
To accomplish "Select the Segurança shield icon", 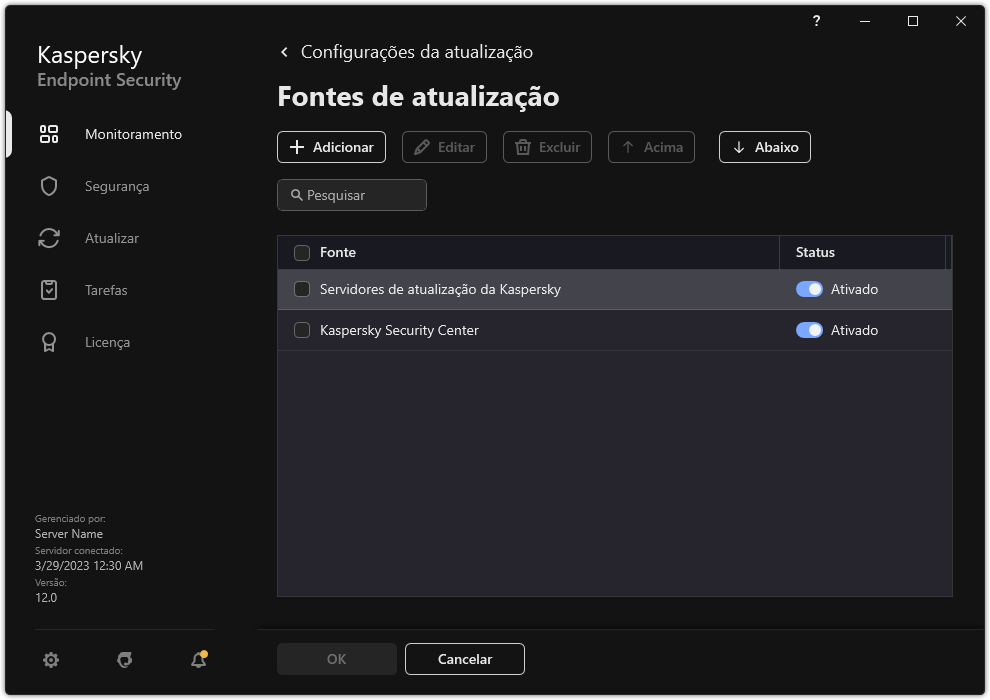I will click(48, 185).
